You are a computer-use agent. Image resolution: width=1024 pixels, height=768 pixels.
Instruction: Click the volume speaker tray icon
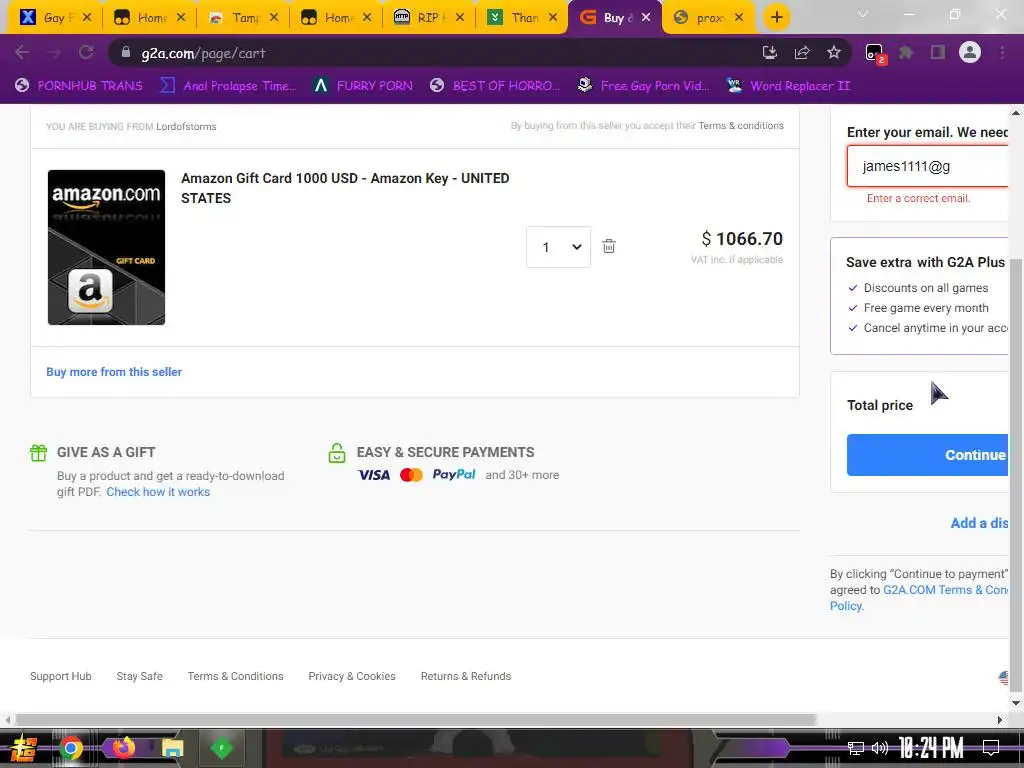click(880, 748)
